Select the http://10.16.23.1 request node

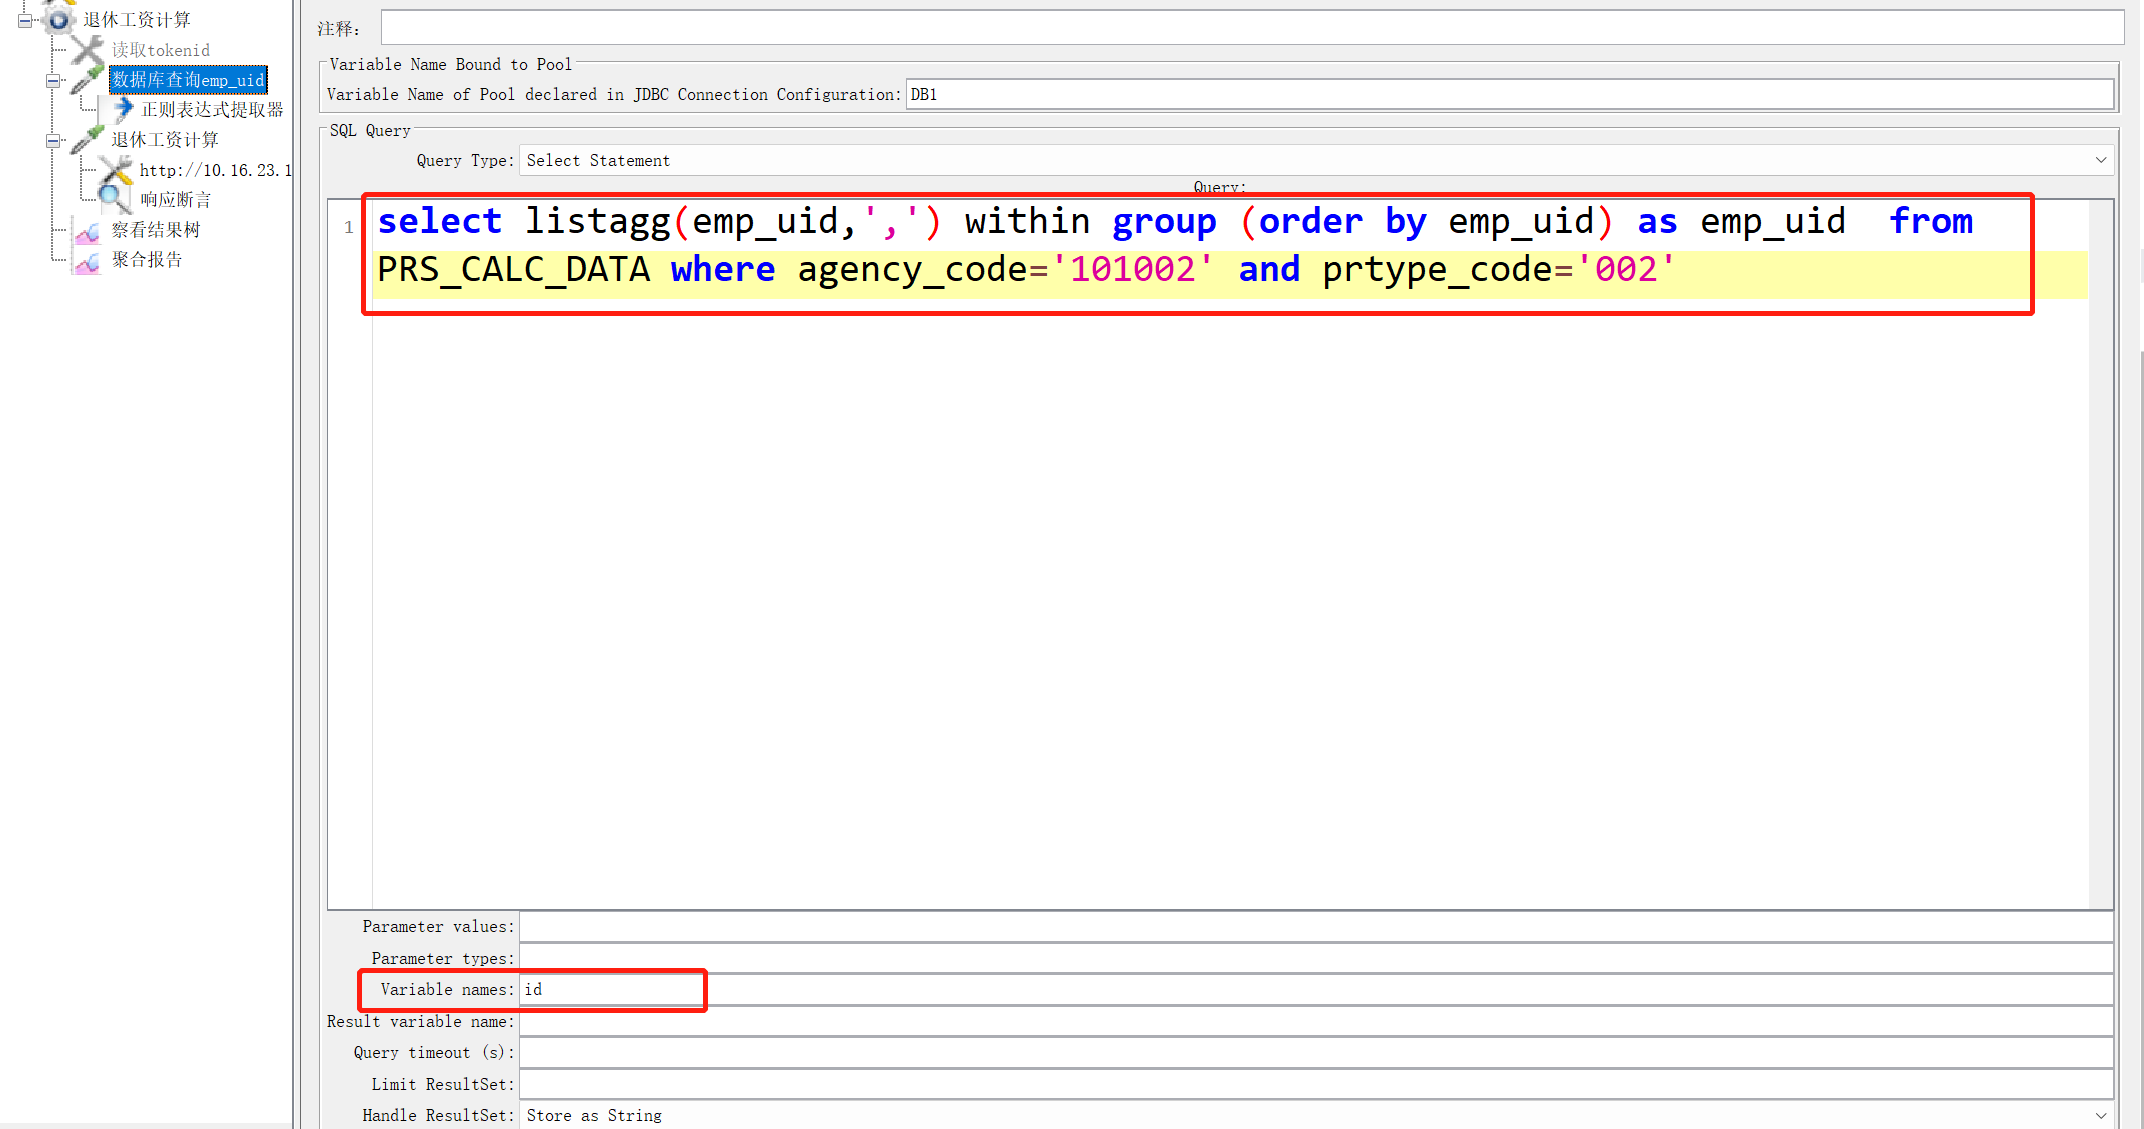[x=214, y=169]
